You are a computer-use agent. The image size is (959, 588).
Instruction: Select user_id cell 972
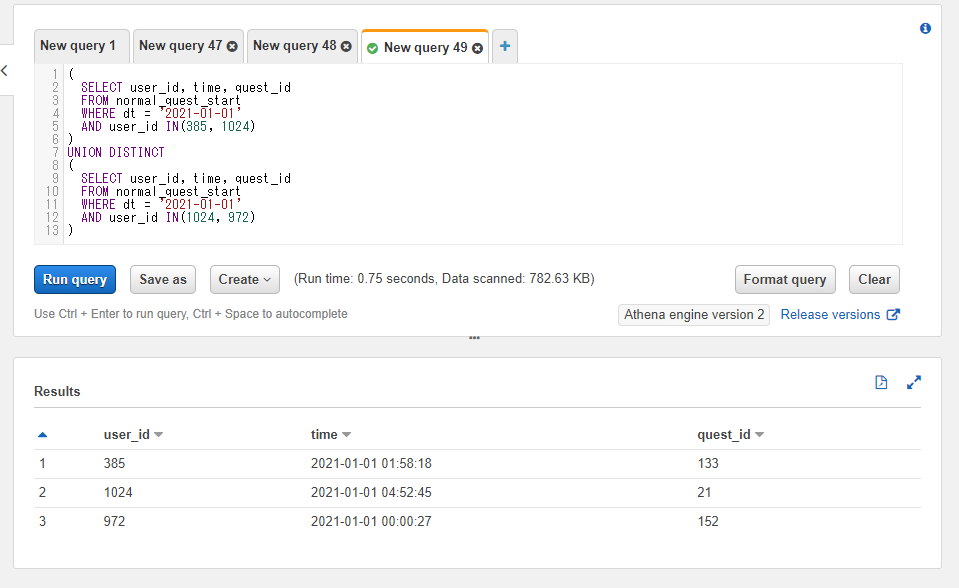click(x=114, y=521)
